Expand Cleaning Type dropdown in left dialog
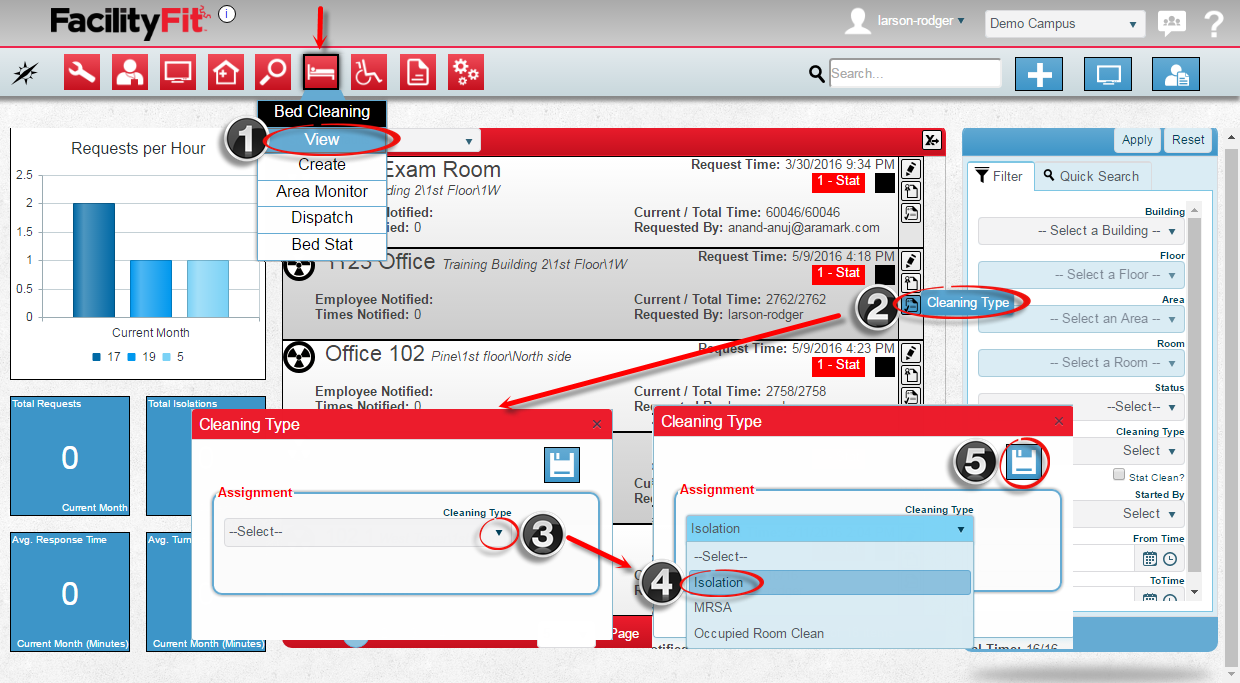The image size is (1240, 683). pos(499,532)
